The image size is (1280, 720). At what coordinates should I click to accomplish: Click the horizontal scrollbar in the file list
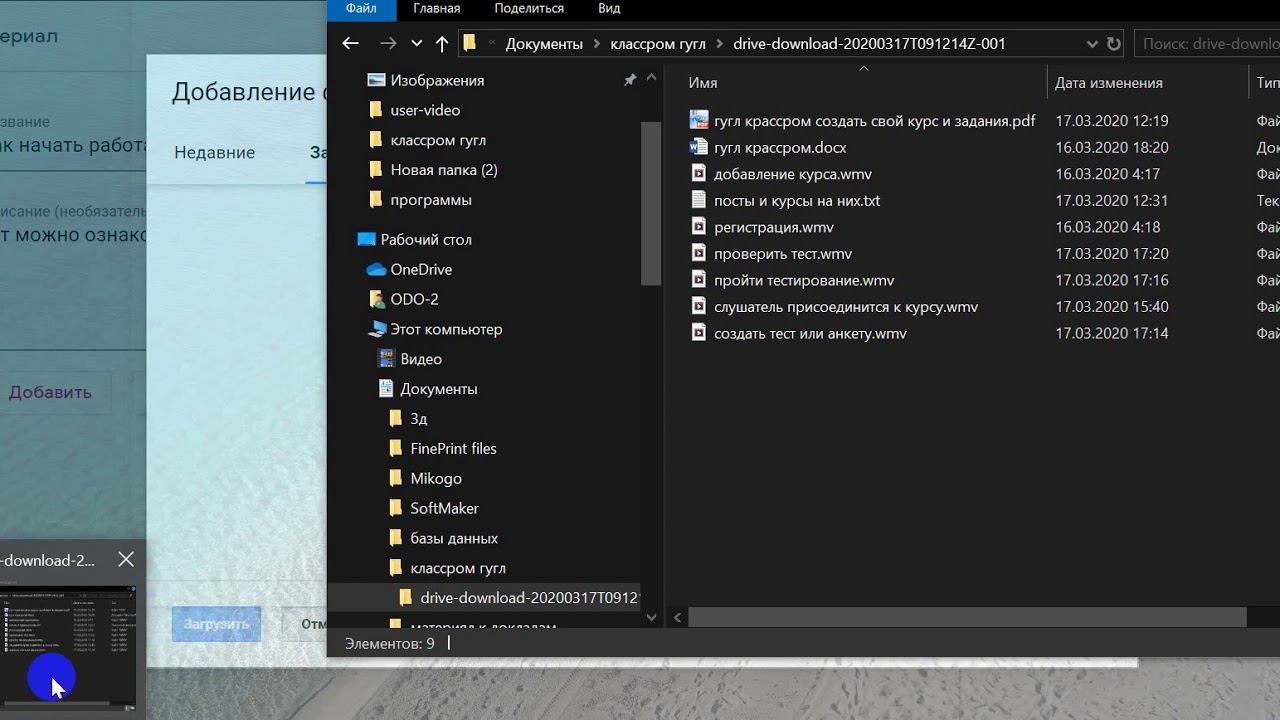pyautogui.click(x=966, y=618)
